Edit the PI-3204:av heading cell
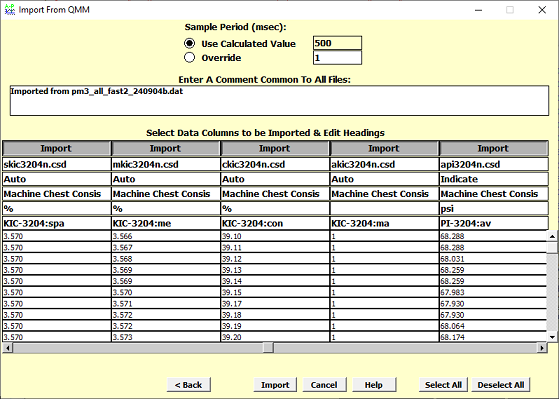Image resolution: width=559 pixels, height=399 pixels. 493,224
